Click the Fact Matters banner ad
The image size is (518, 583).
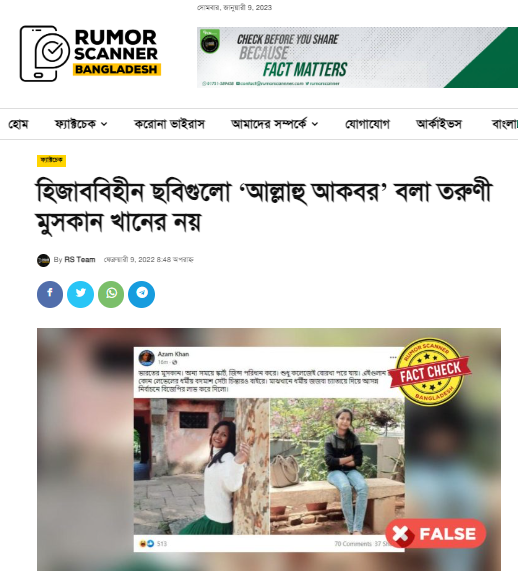pyautogui.click(x=357, y=57)
